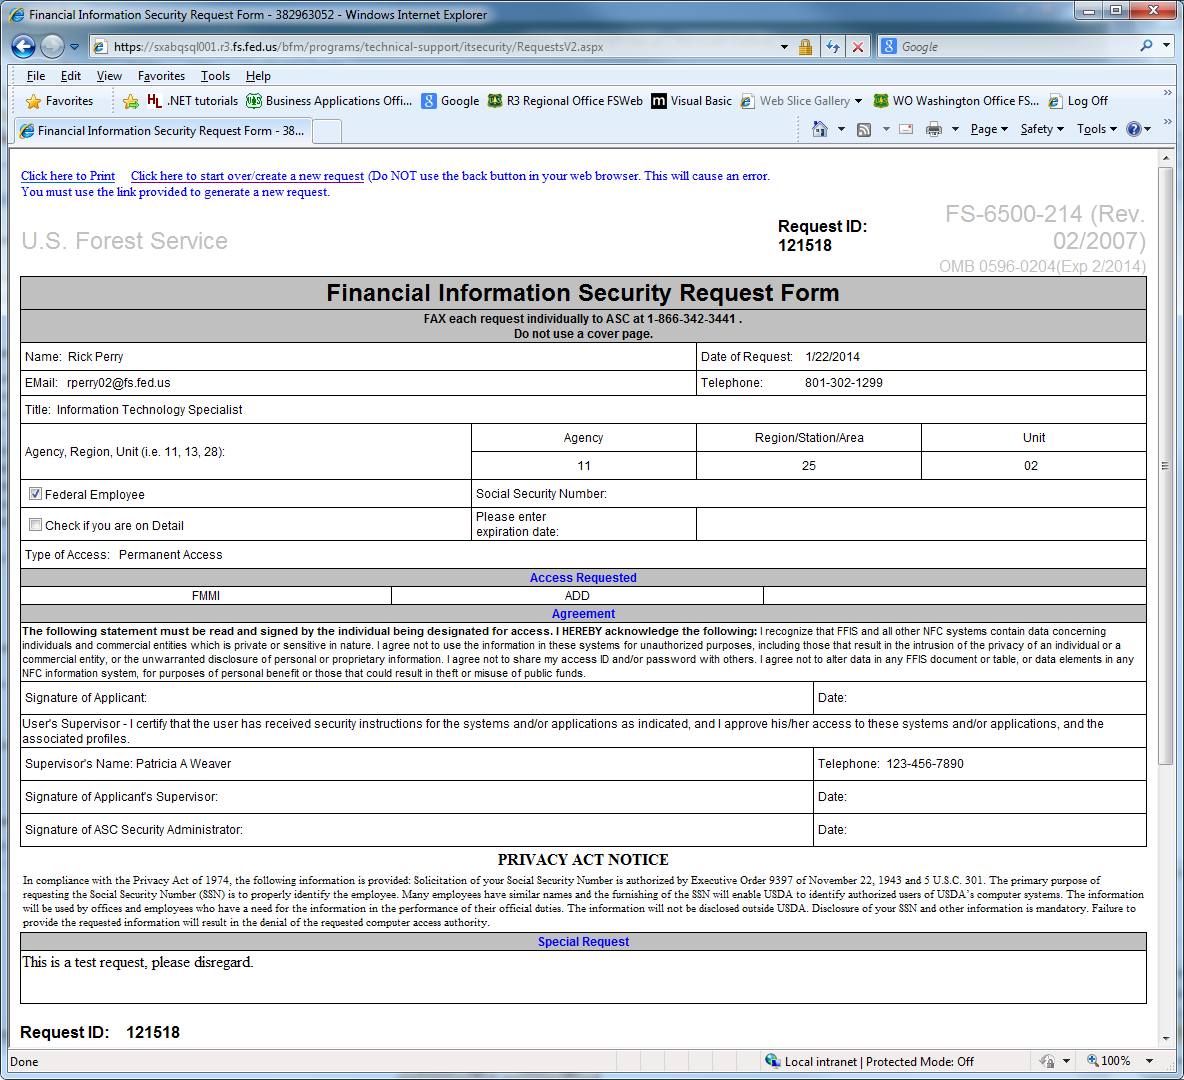Click the email rperry02@fs.fed.us text

point(119,383)
